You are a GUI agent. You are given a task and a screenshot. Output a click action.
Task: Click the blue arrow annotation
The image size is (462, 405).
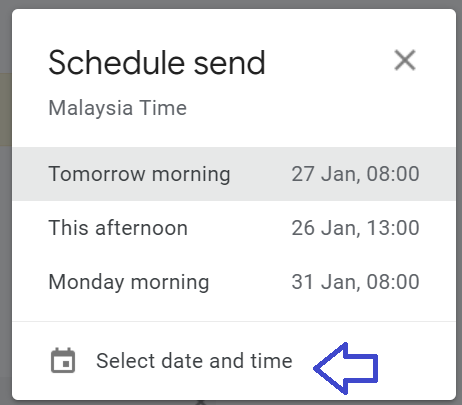point(346,368)
